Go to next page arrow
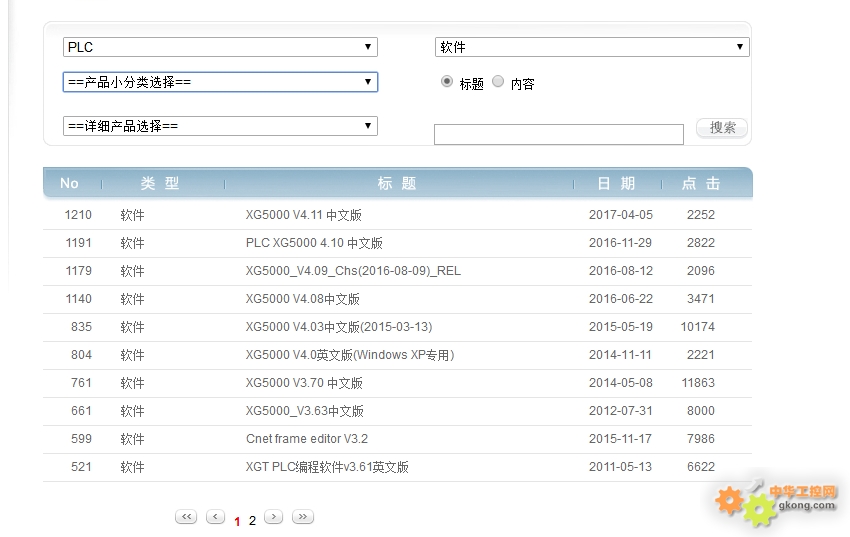Image resolution: width=850 pixels, height=537 pixels. [274, 517]
